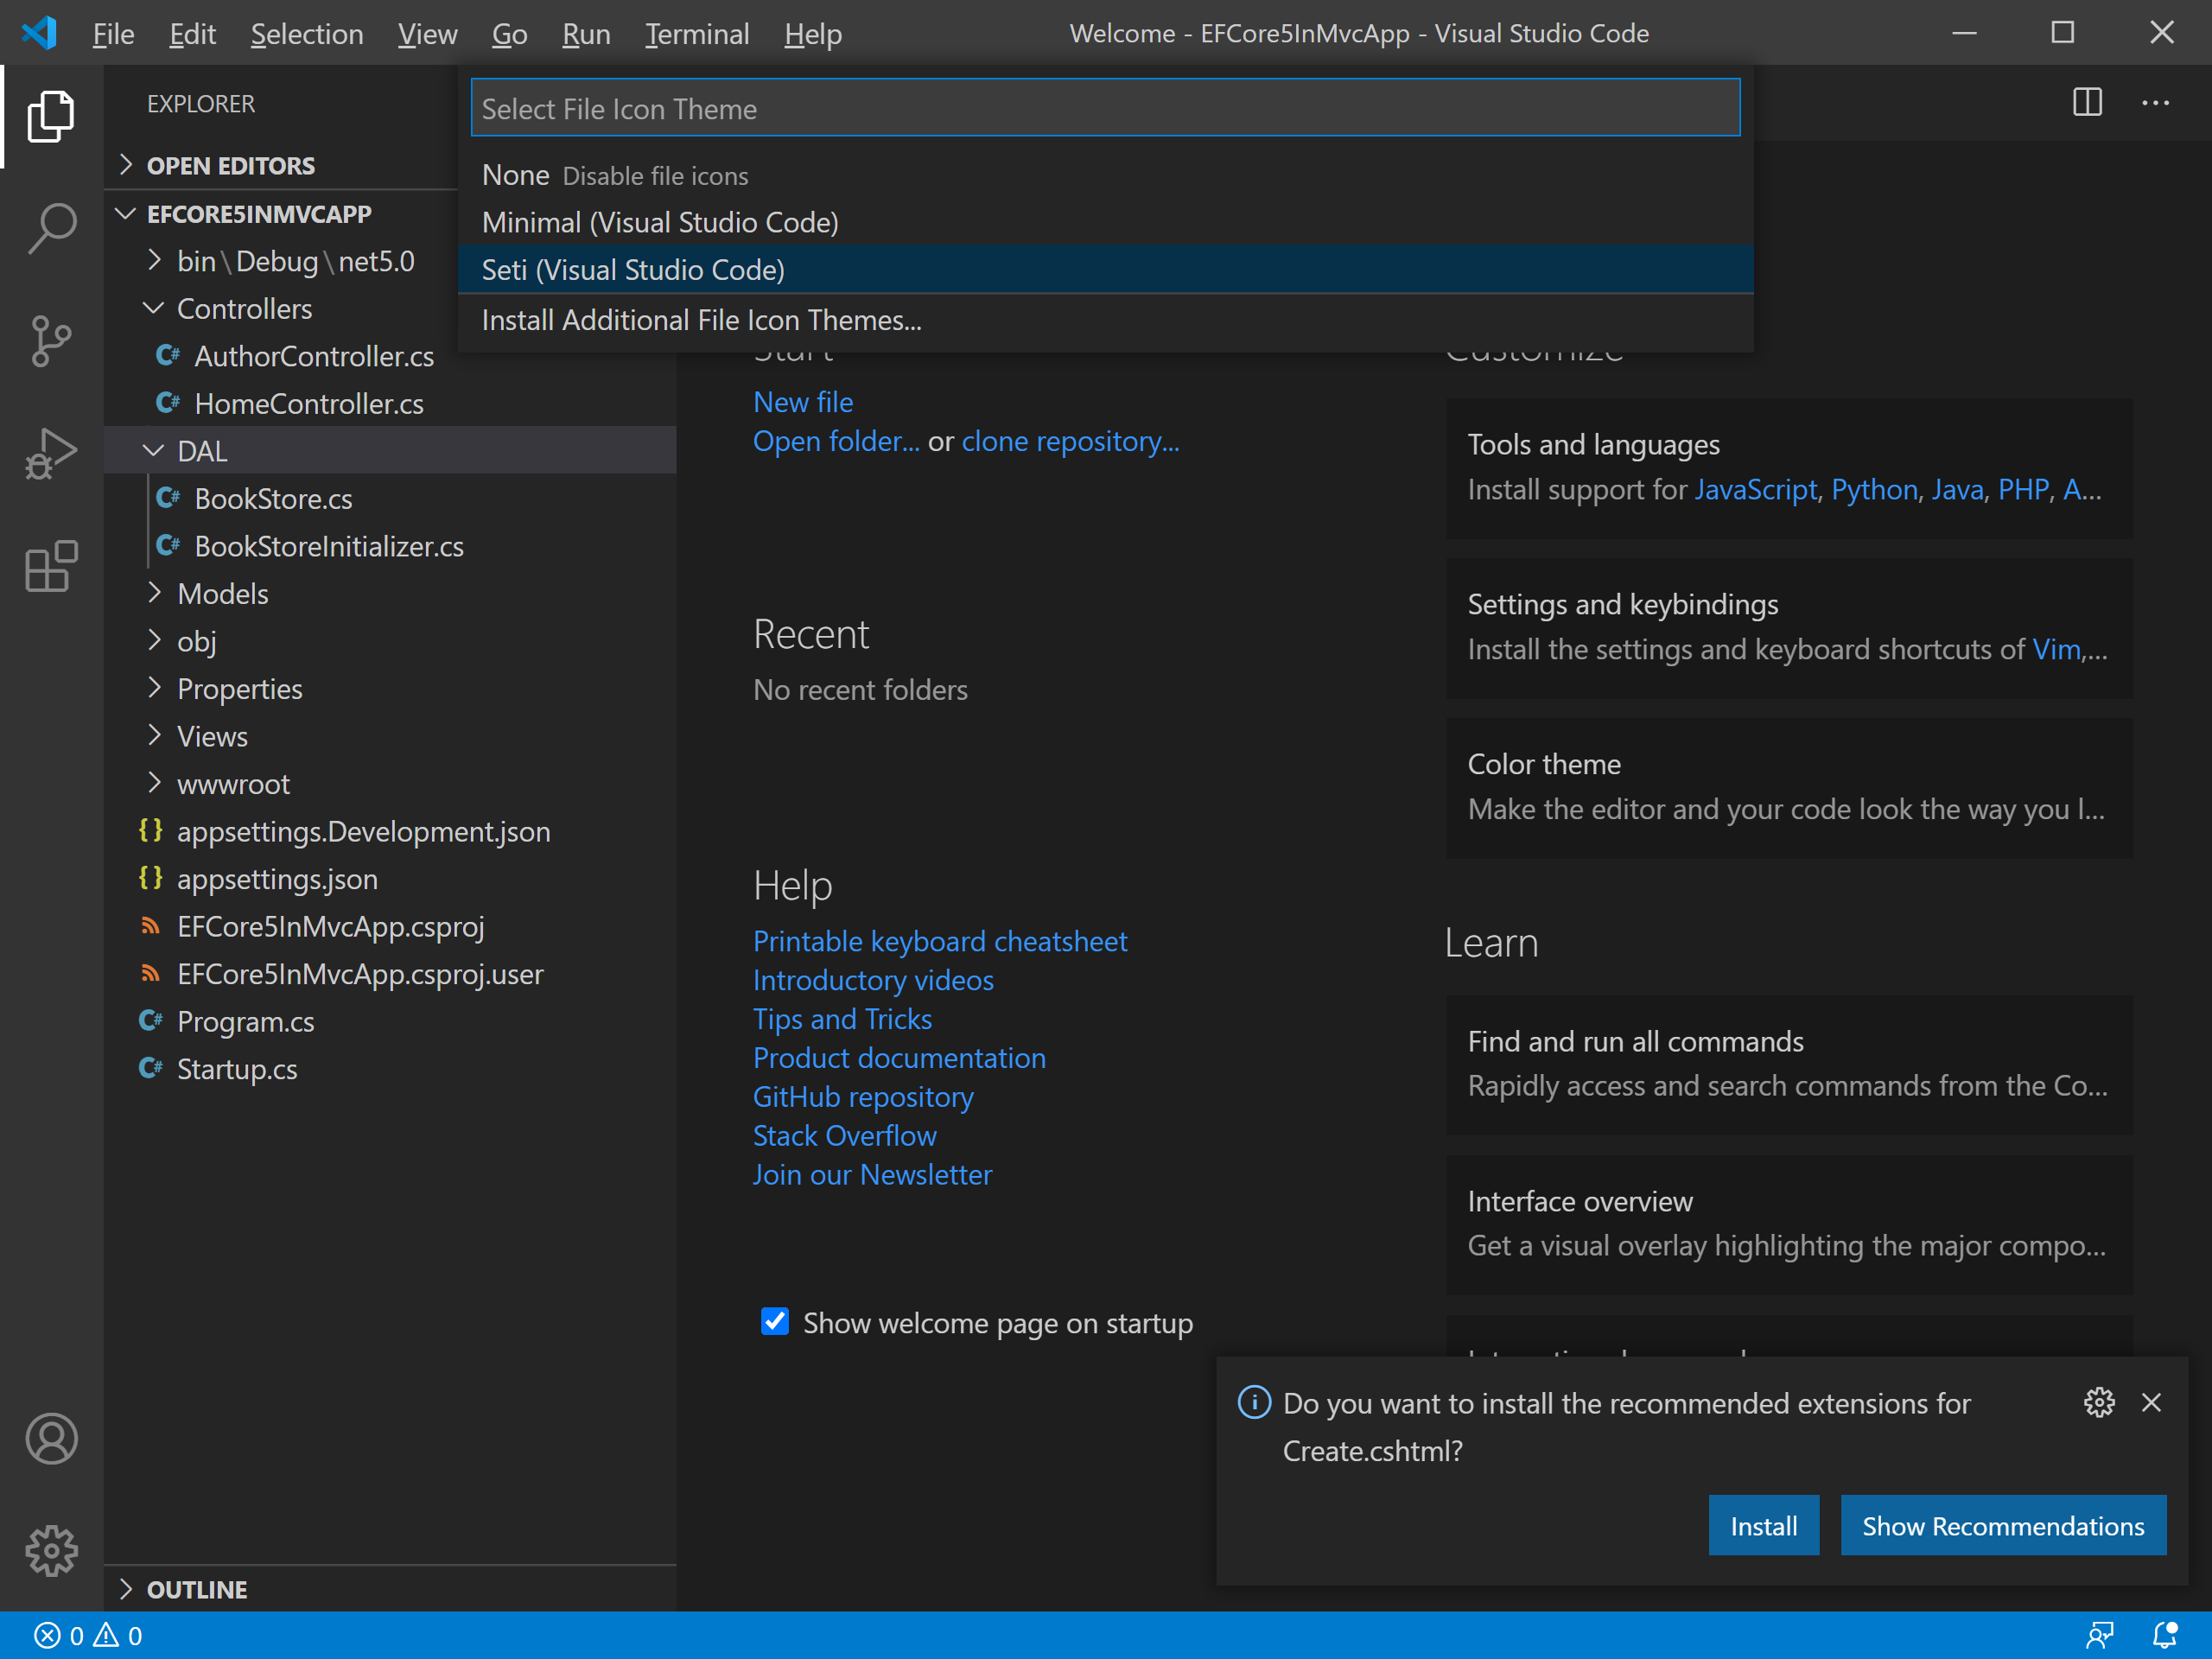Open notification settings gear icon
This screenshot has height=1659, width=2212.
click(2099, 1402)
